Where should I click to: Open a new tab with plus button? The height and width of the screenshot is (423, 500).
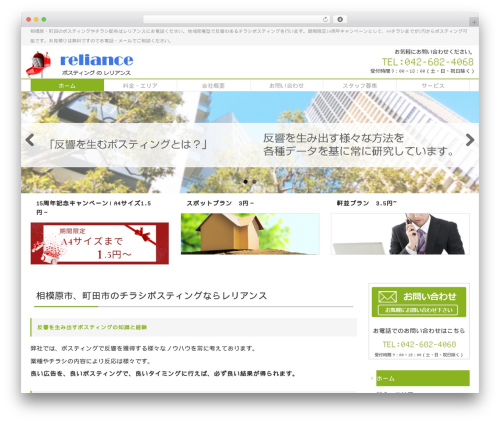tap(474, 22)
